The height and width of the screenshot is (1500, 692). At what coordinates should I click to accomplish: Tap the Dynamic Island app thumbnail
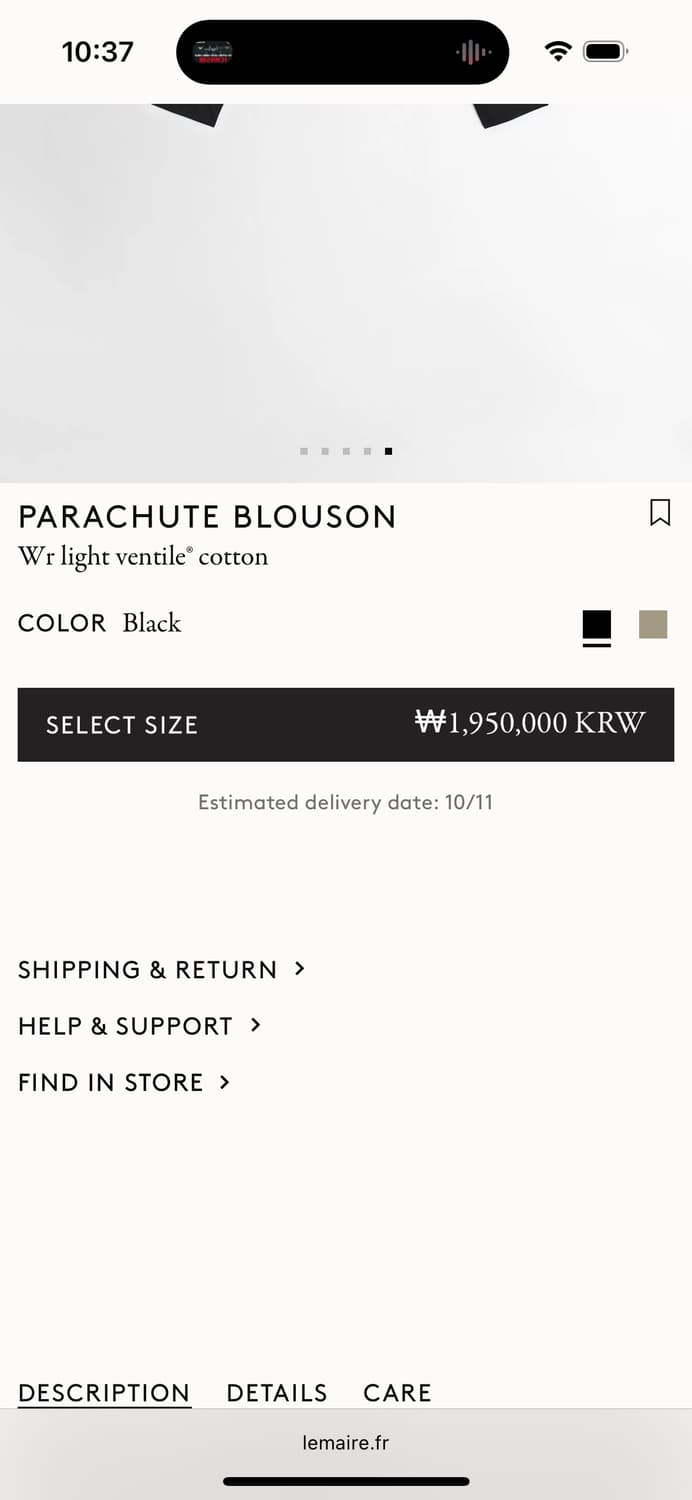click(x=213, y=52)
